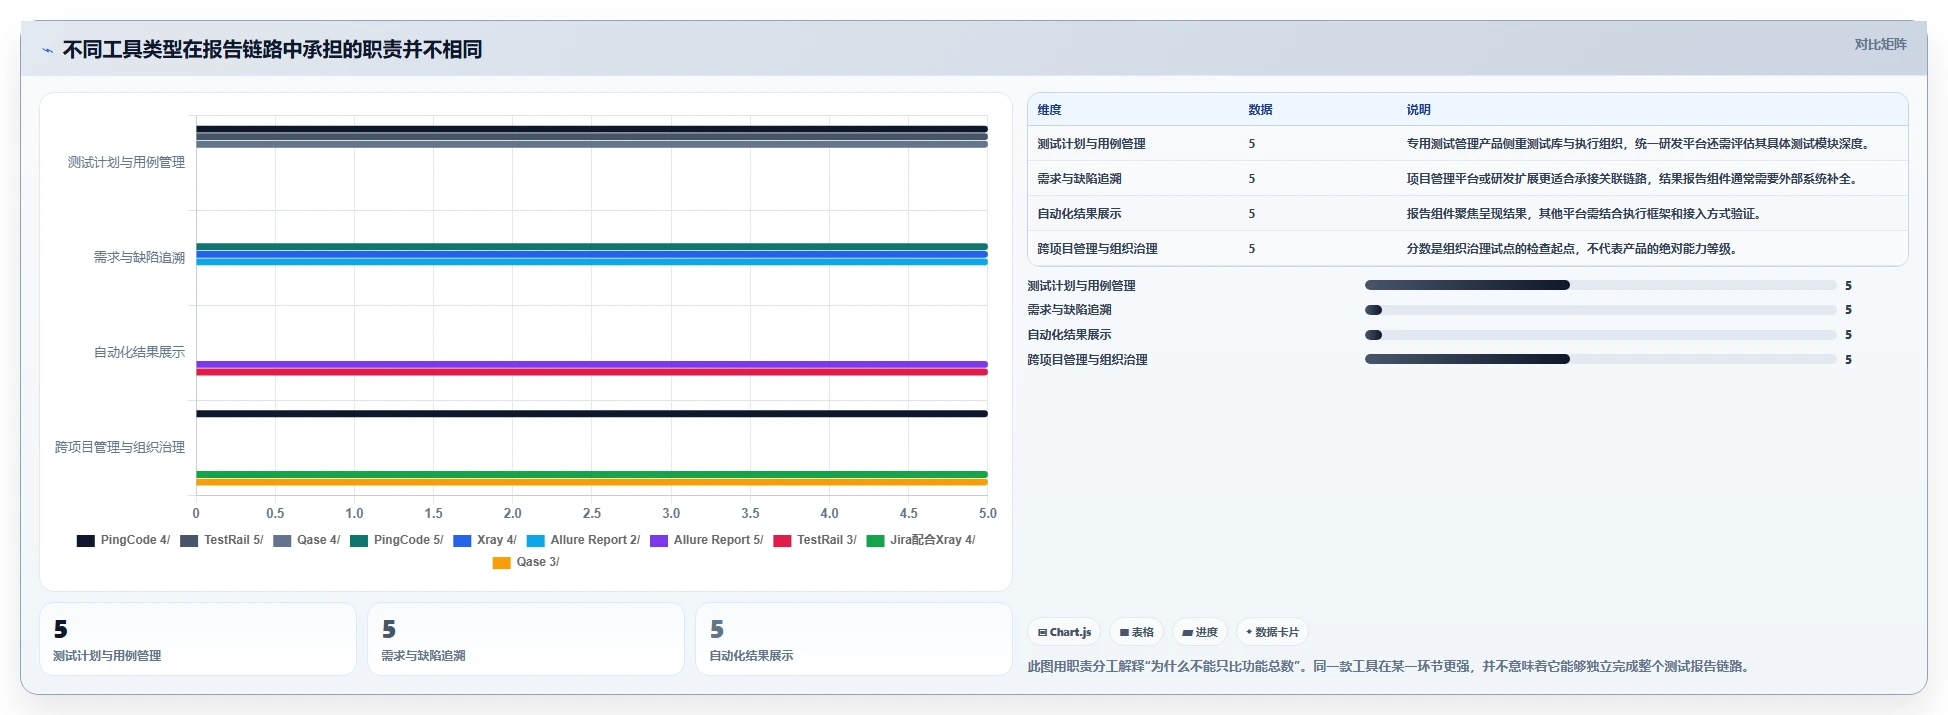
Task: Click chart y-axis label 跨项目管理与组织治理
Action: (120, 447)
